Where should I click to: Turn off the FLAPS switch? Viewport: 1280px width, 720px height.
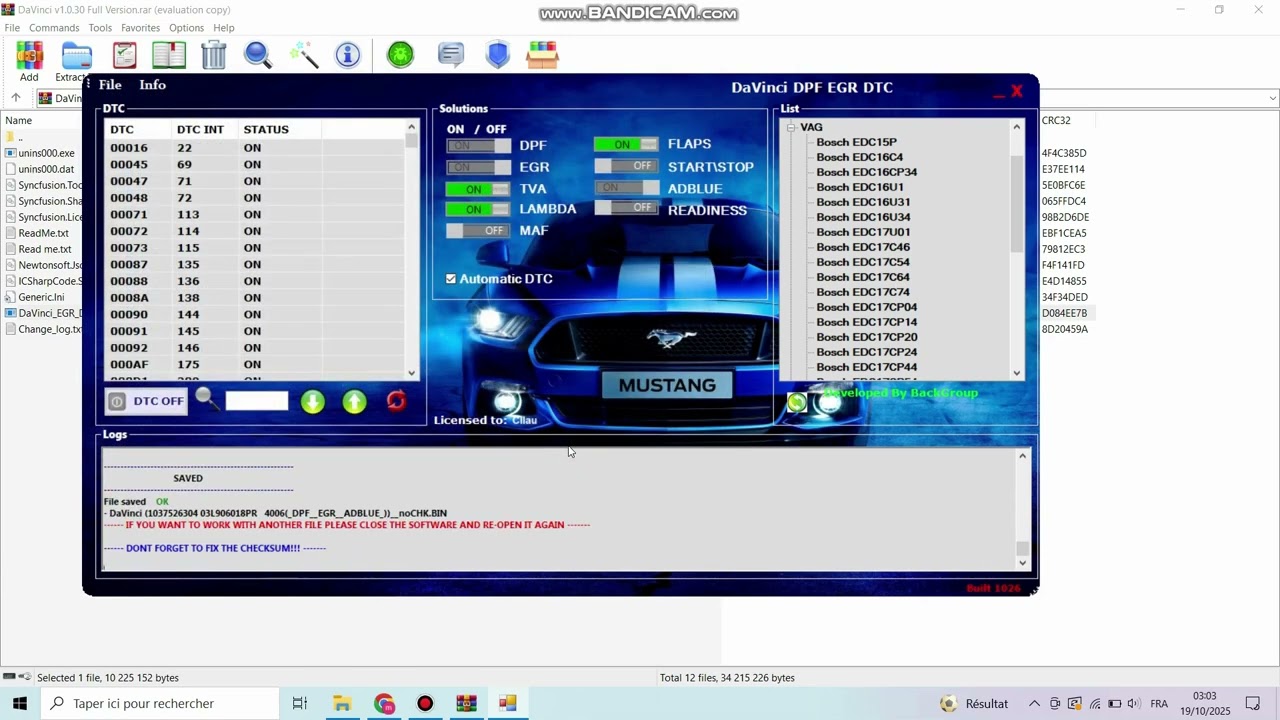626,145
